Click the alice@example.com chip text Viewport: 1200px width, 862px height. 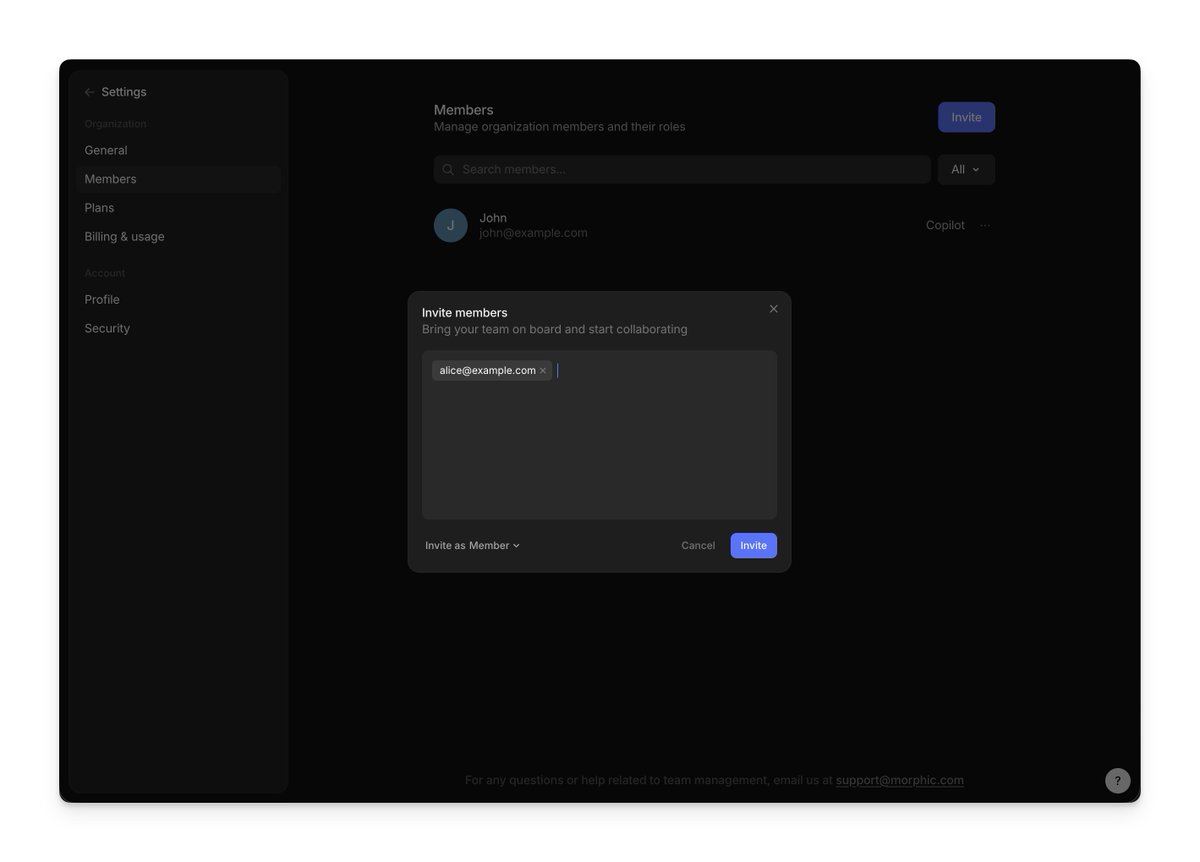point(487,371)
